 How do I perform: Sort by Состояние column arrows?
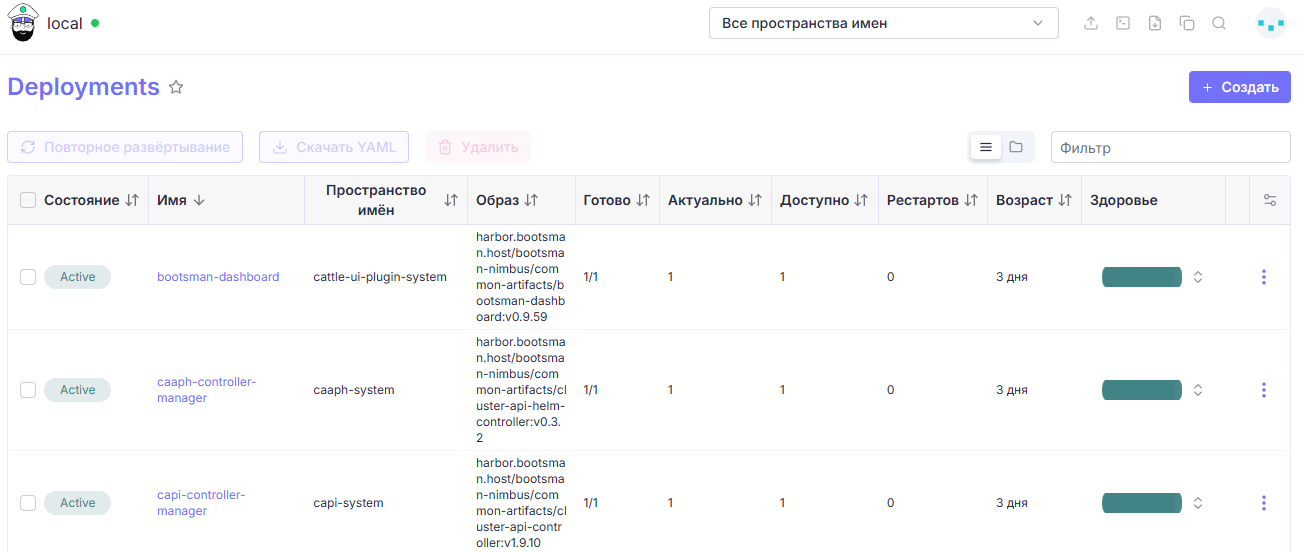[132, 200]
